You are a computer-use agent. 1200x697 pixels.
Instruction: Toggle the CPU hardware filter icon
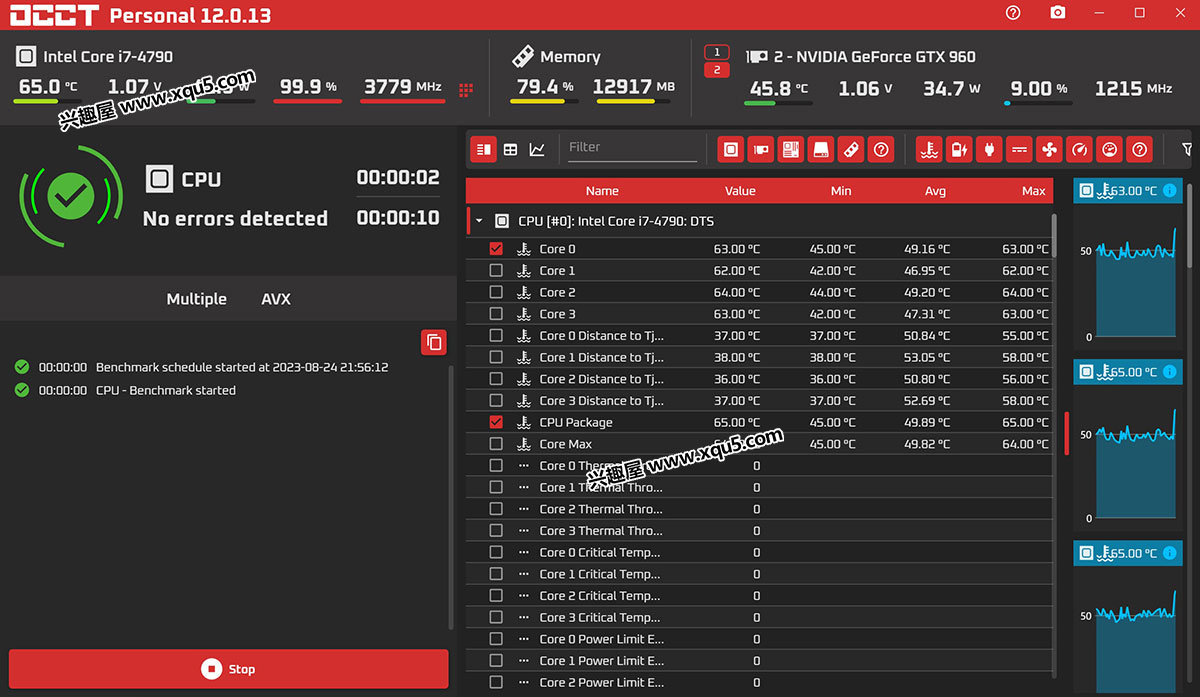tap(731, 149)
